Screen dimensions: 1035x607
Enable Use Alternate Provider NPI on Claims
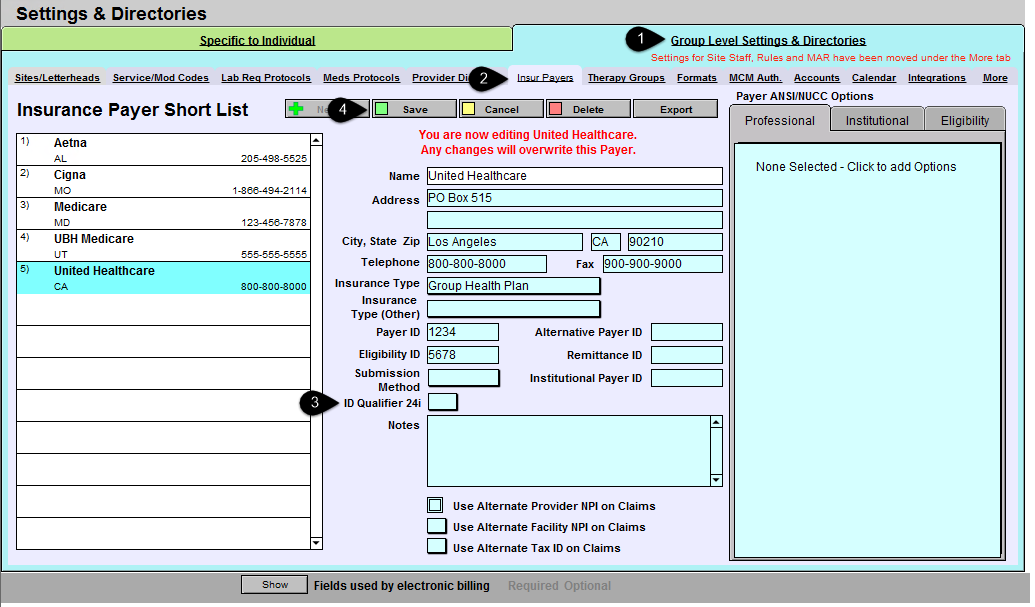tap(435, 505)
